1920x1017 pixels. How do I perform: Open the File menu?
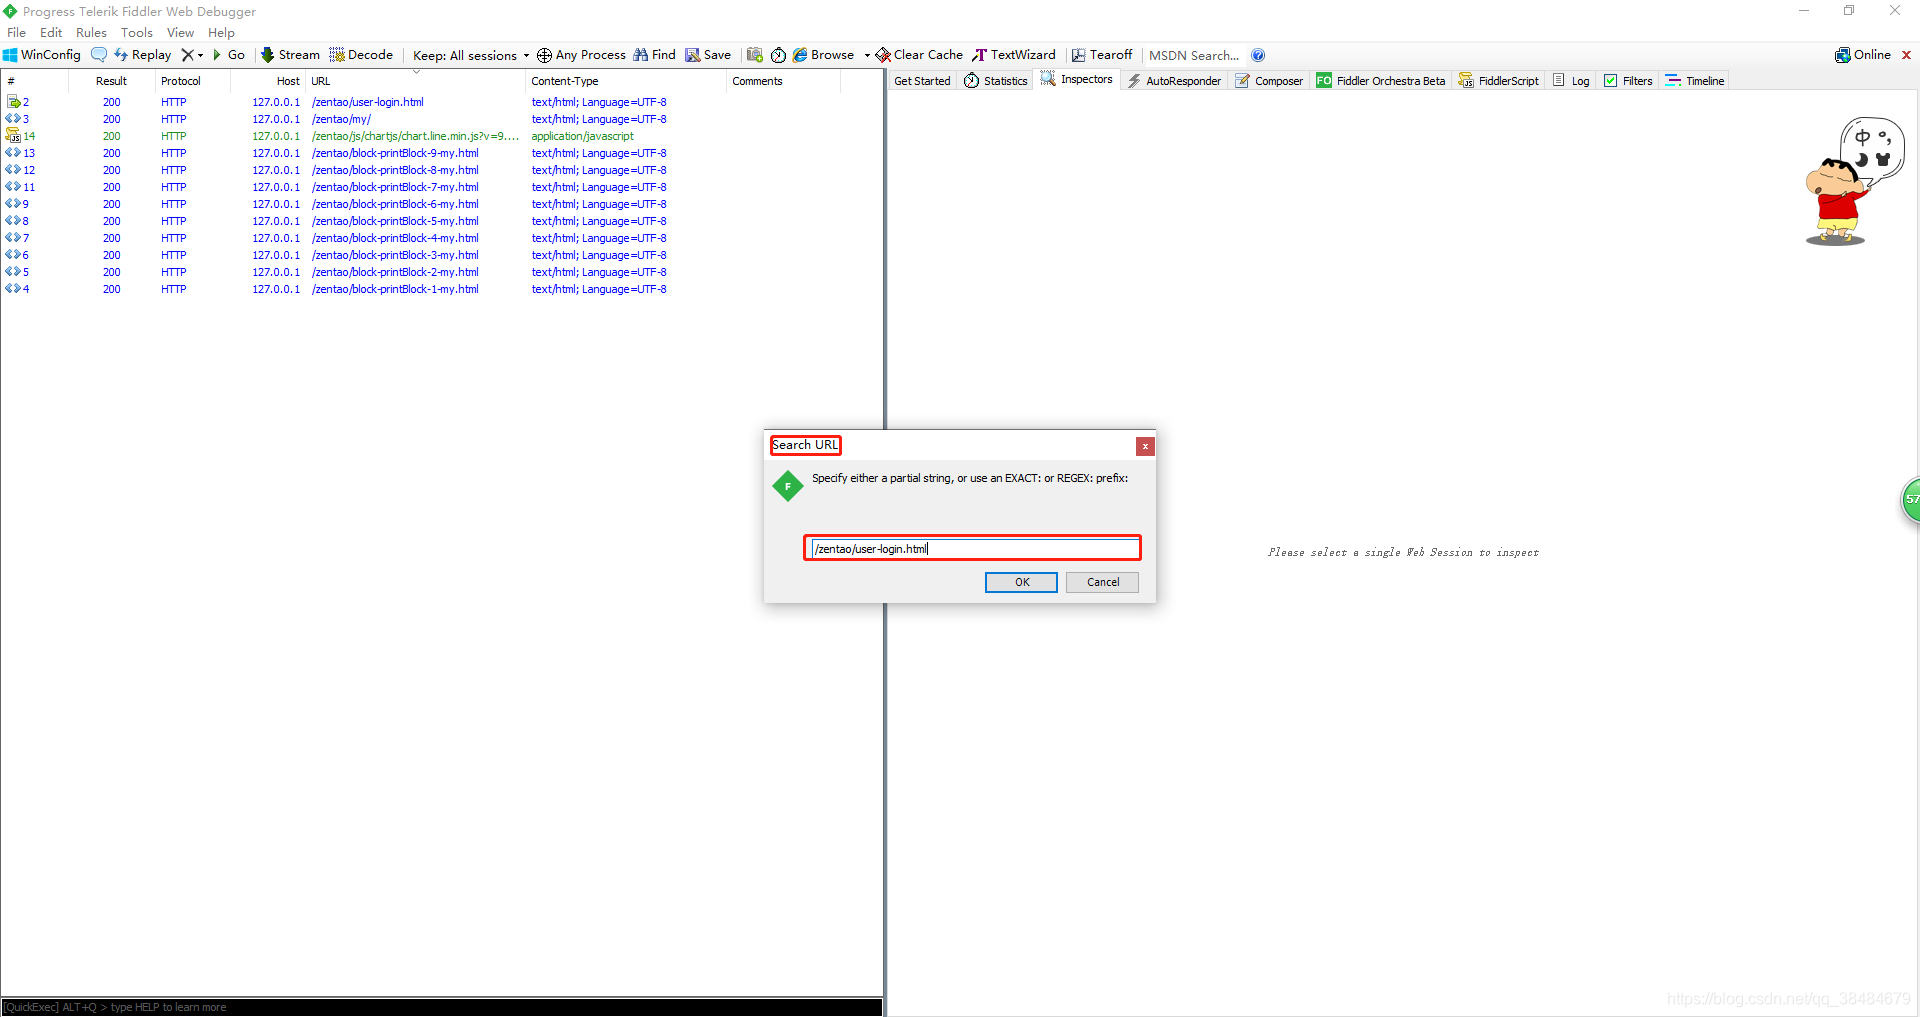17,33
